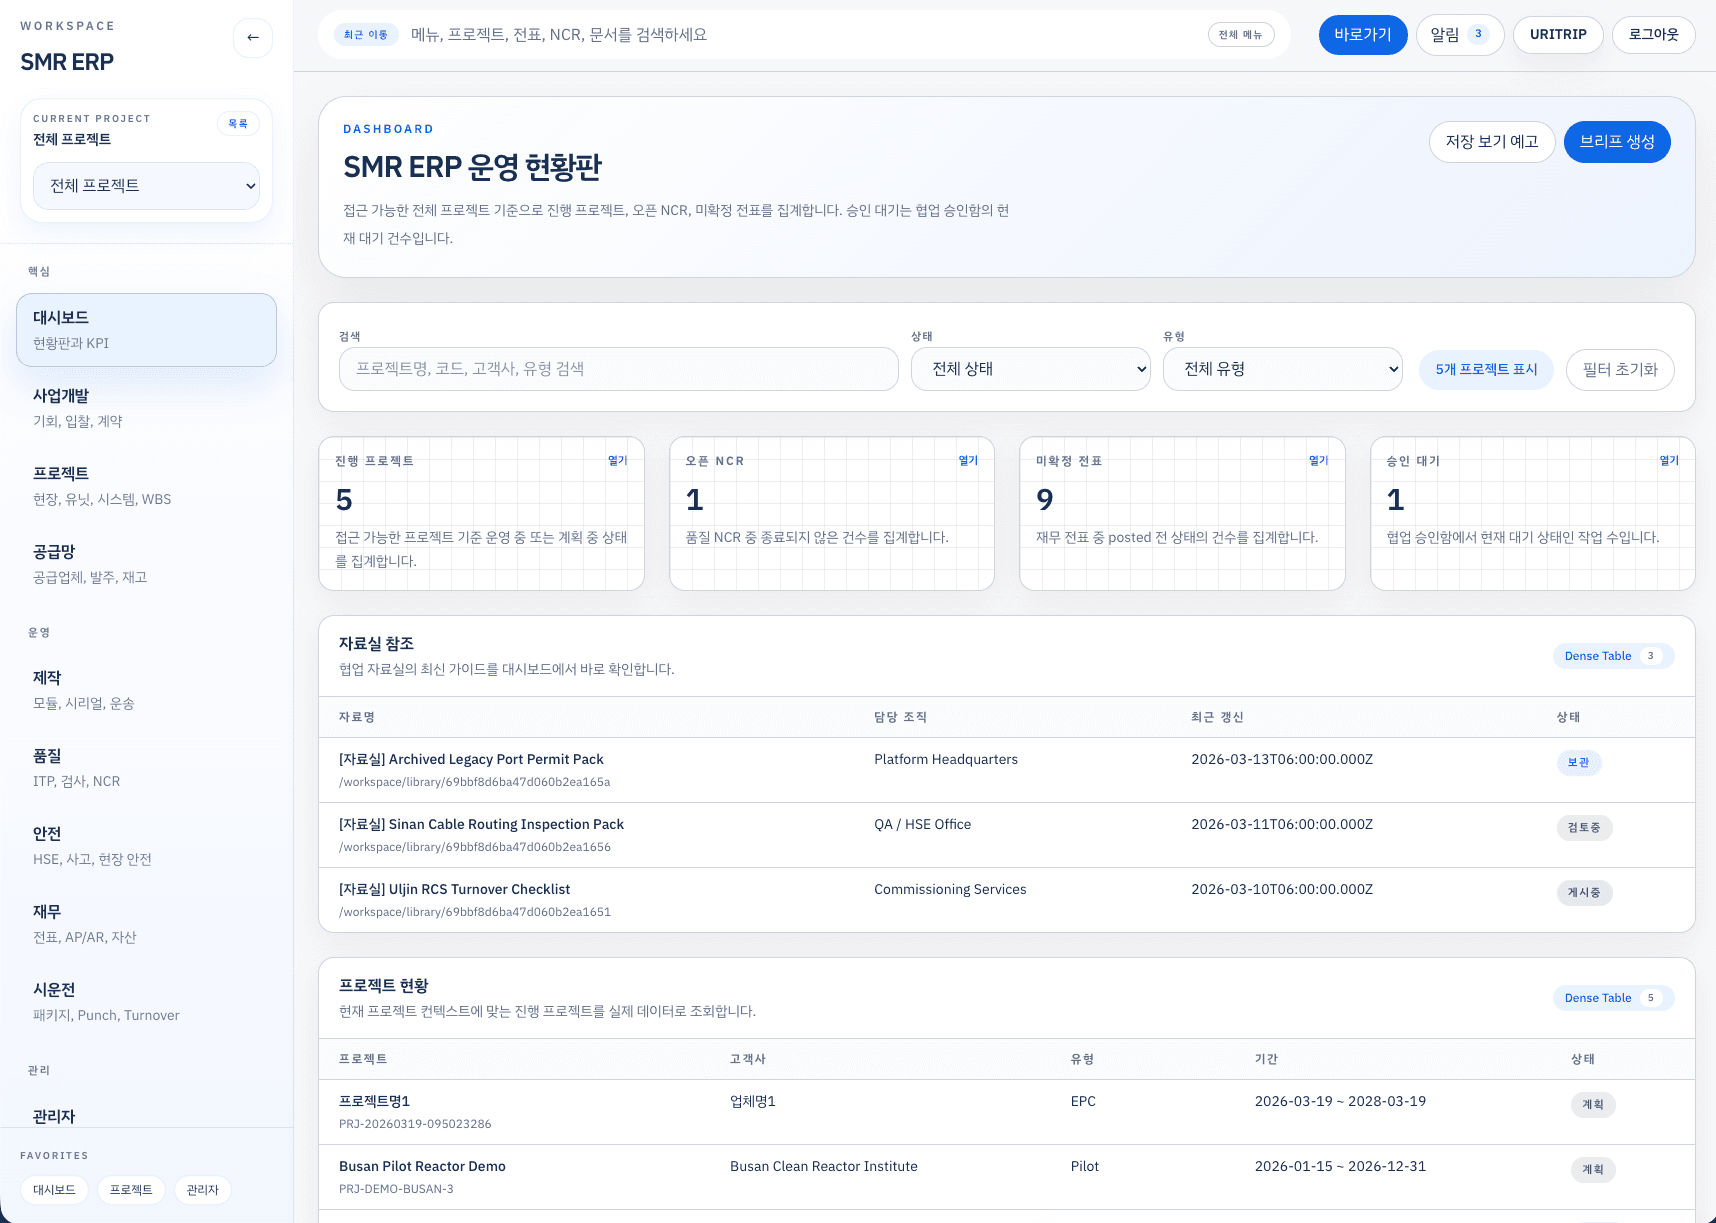1716x1223 pixels.
Task: Focus the project search input field
Action: pyautogui.click(x=618, y=369)
